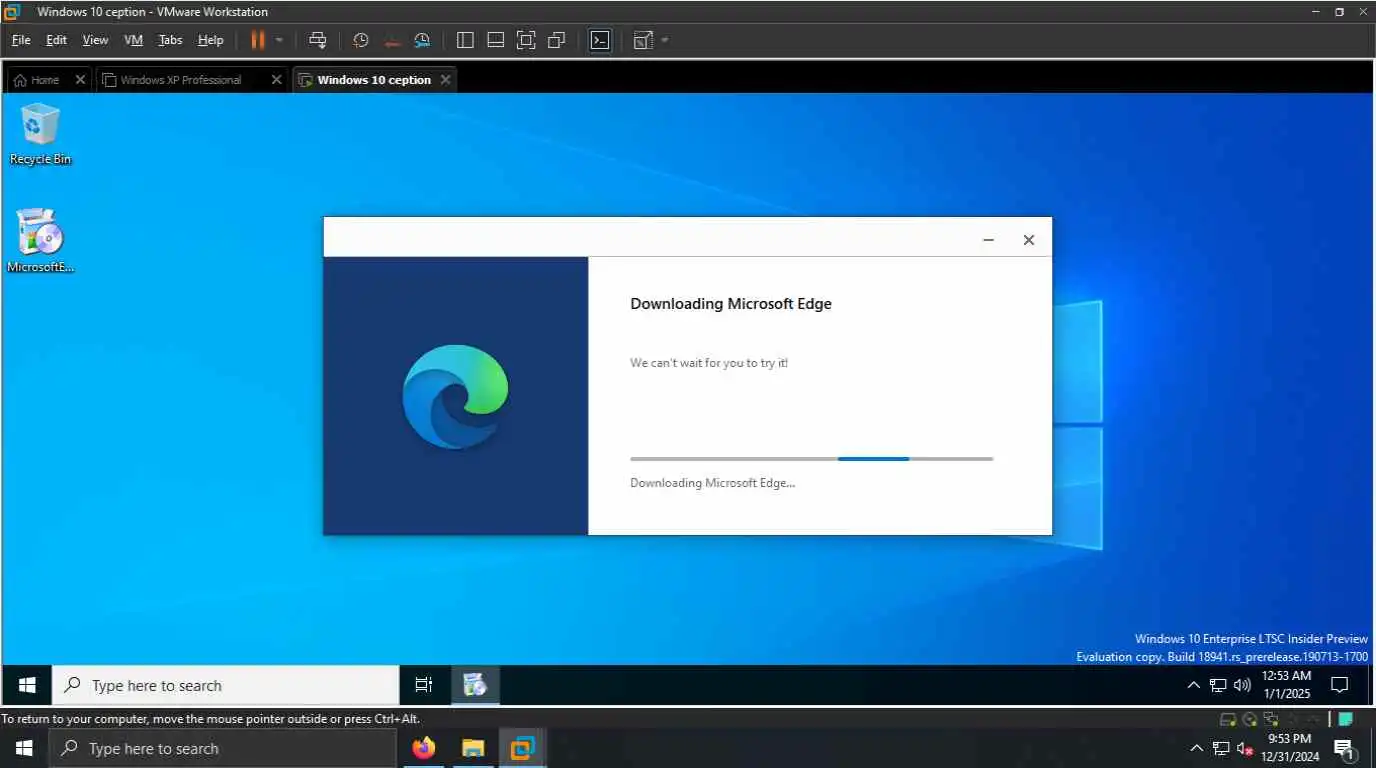
Task: Open the power options dropdown beside pause
Action: click(279, 40)
